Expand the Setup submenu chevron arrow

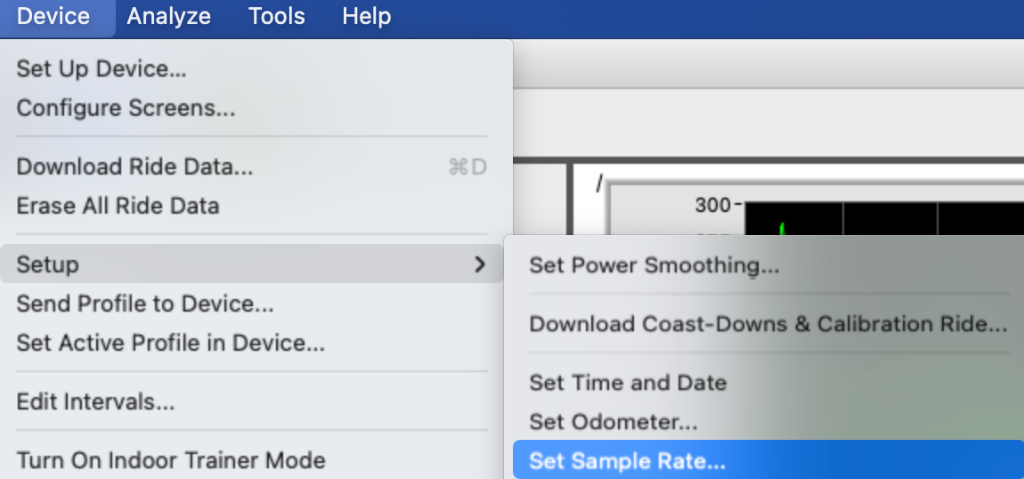click(x=480, y=264)
